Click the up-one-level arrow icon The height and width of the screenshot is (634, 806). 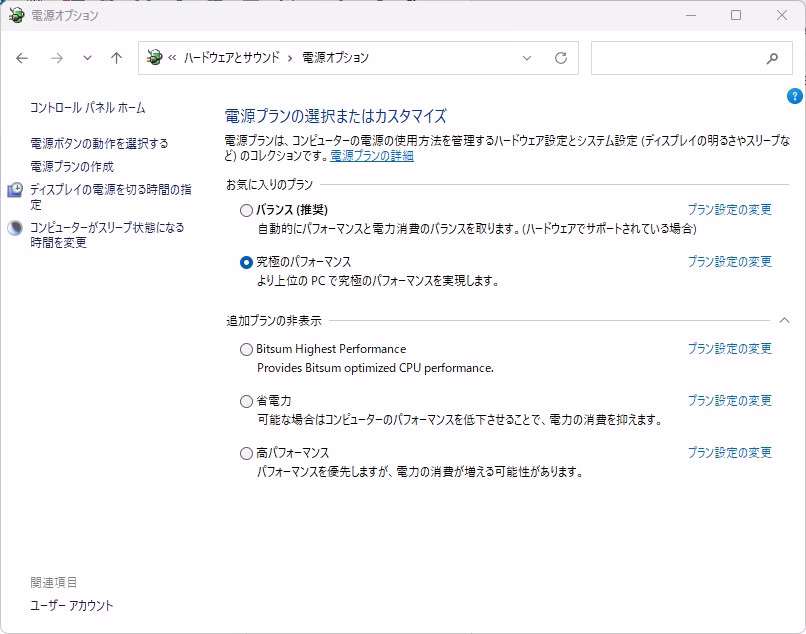(x=116, y=58)
